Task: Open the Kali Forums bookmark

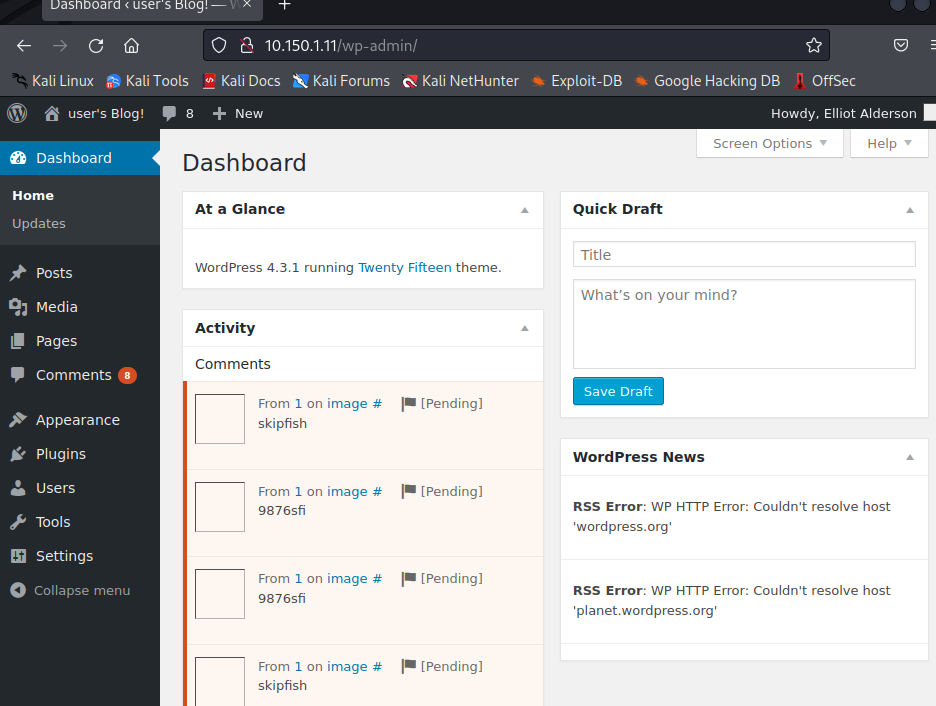Action: coord(341,81)
